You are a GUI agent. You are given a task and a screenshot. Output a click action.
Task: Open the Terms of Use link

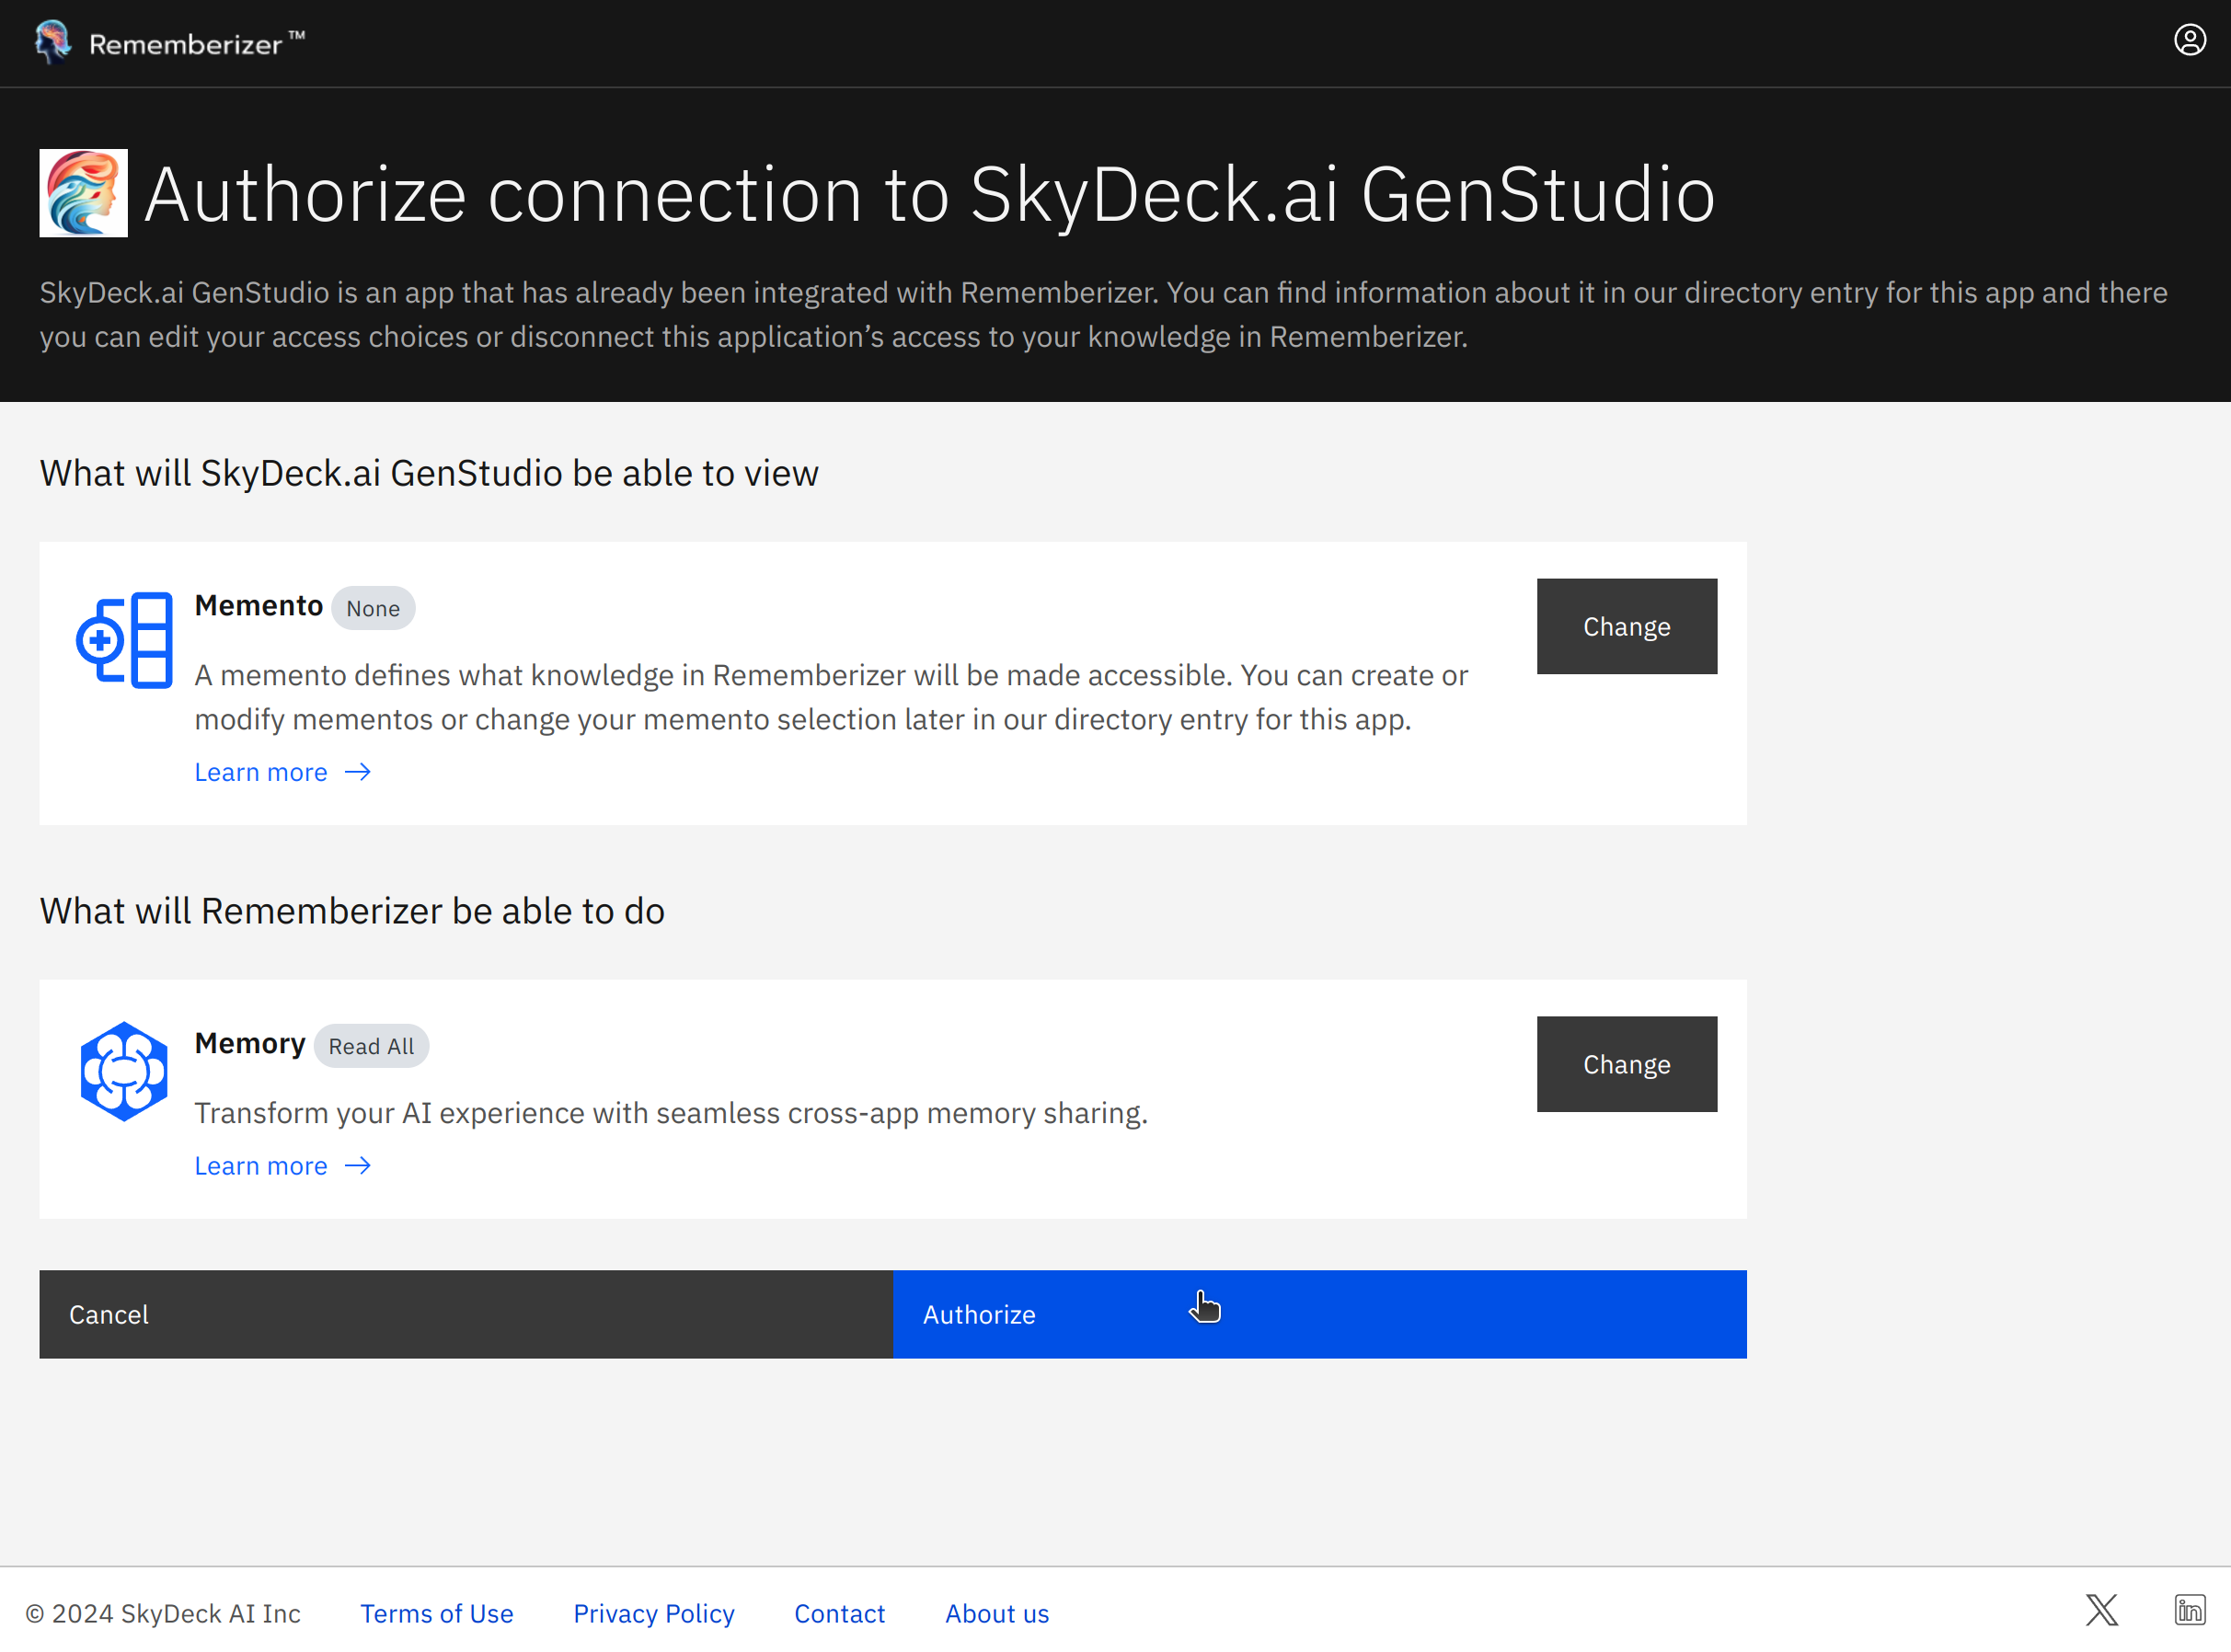coord(437,1613)
